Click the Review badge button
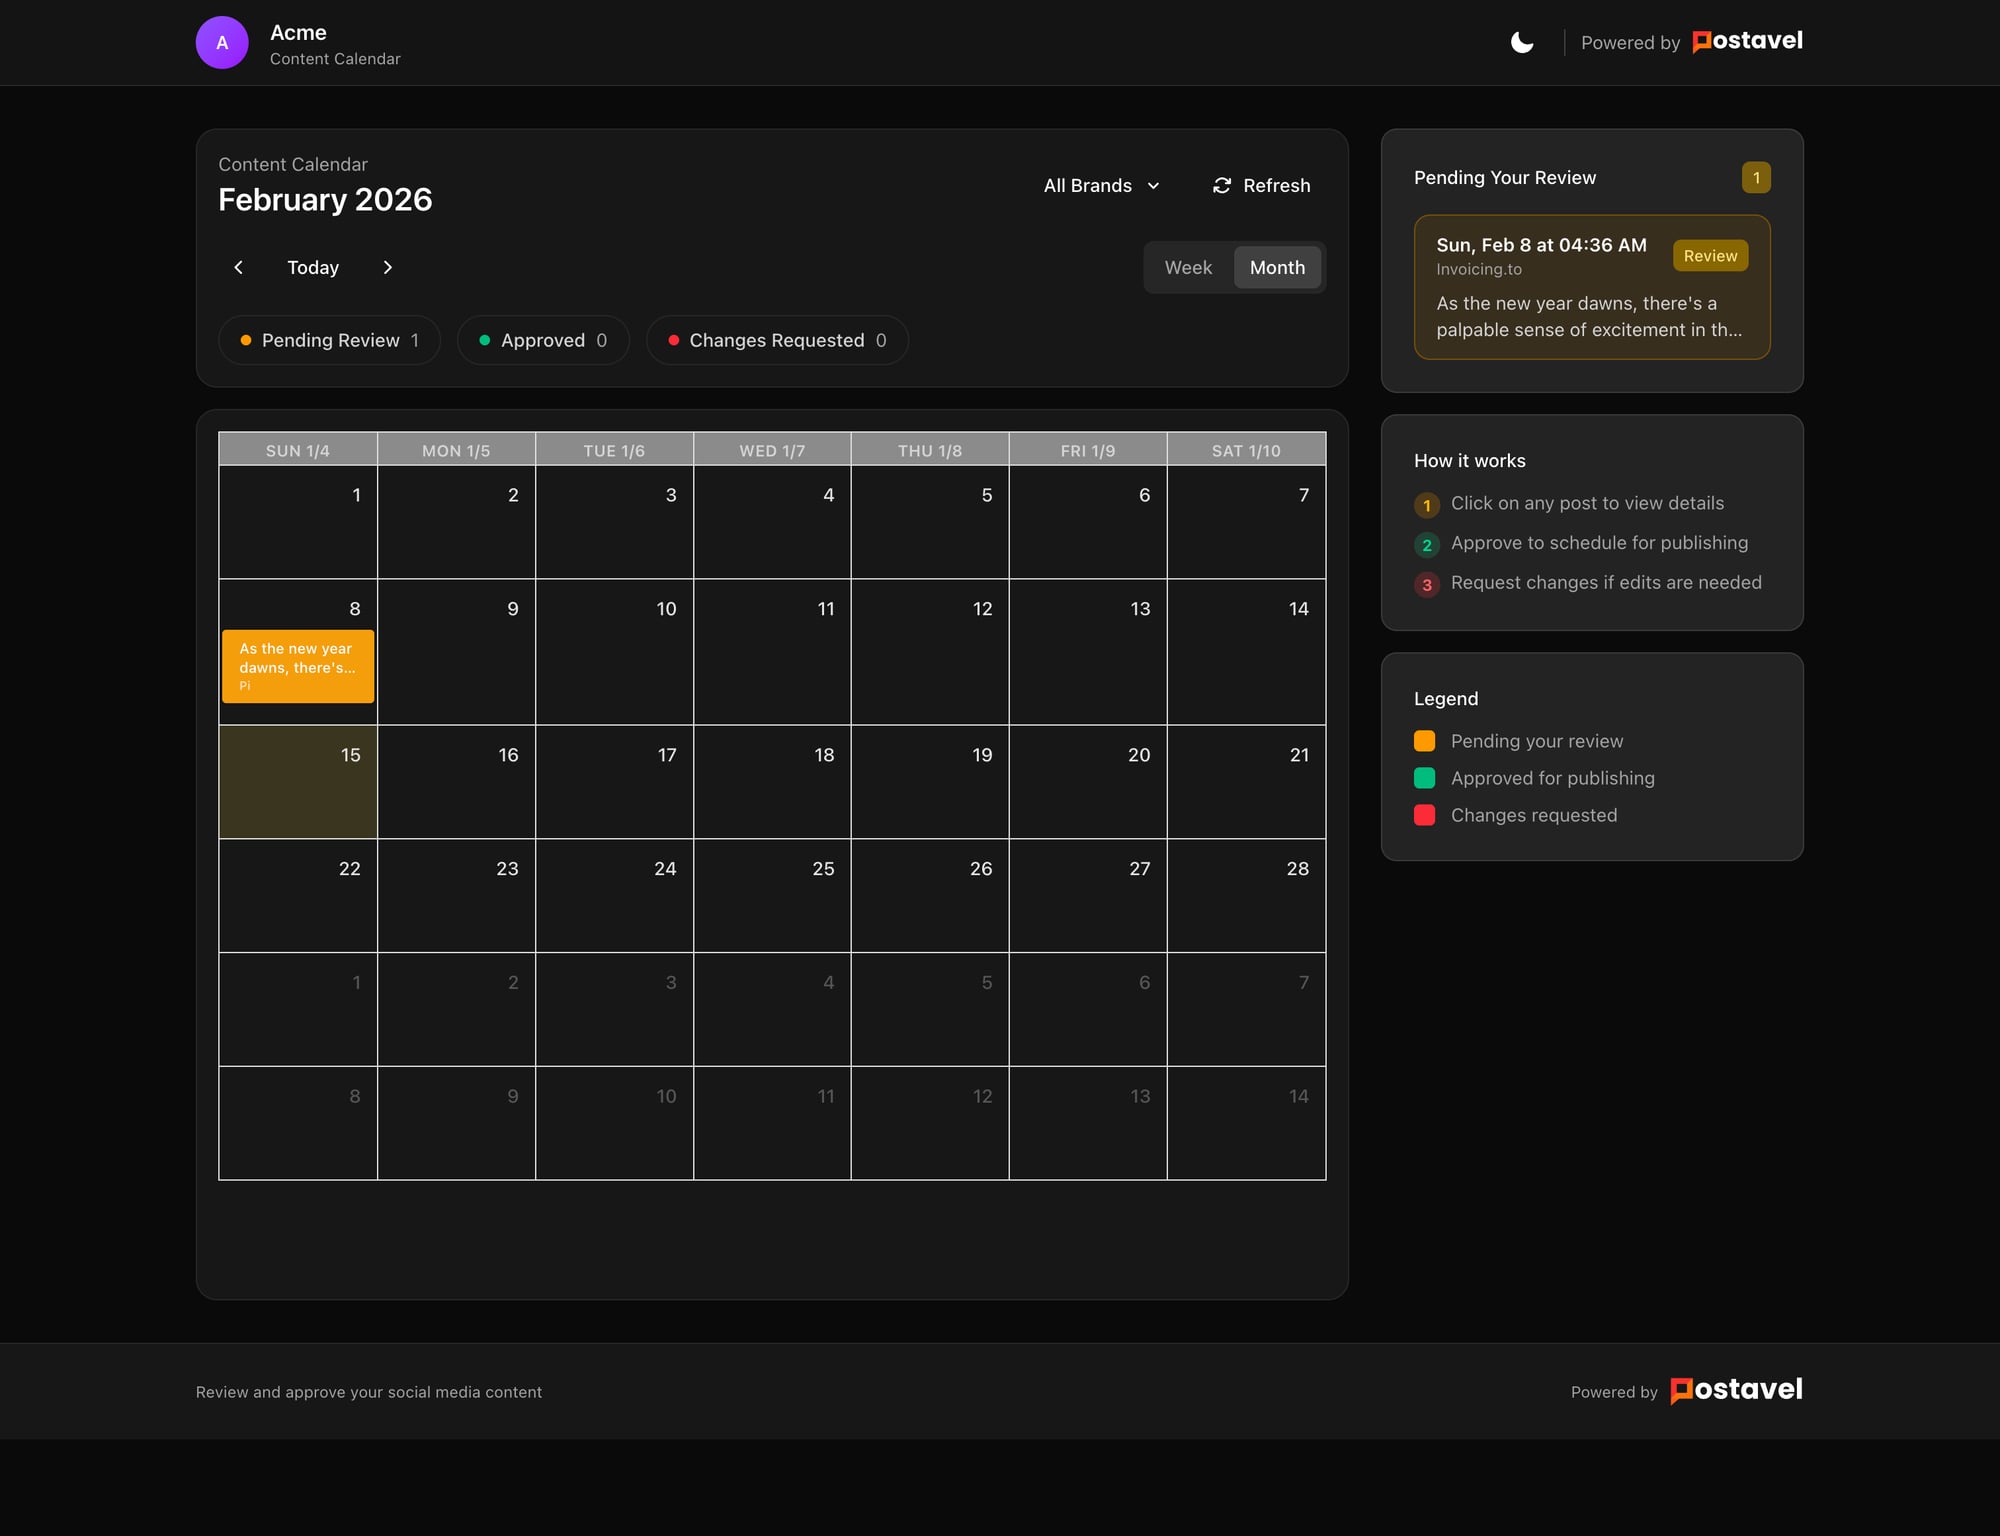The height and width of the screenshot is (1536, 2000). point(1710,256)
